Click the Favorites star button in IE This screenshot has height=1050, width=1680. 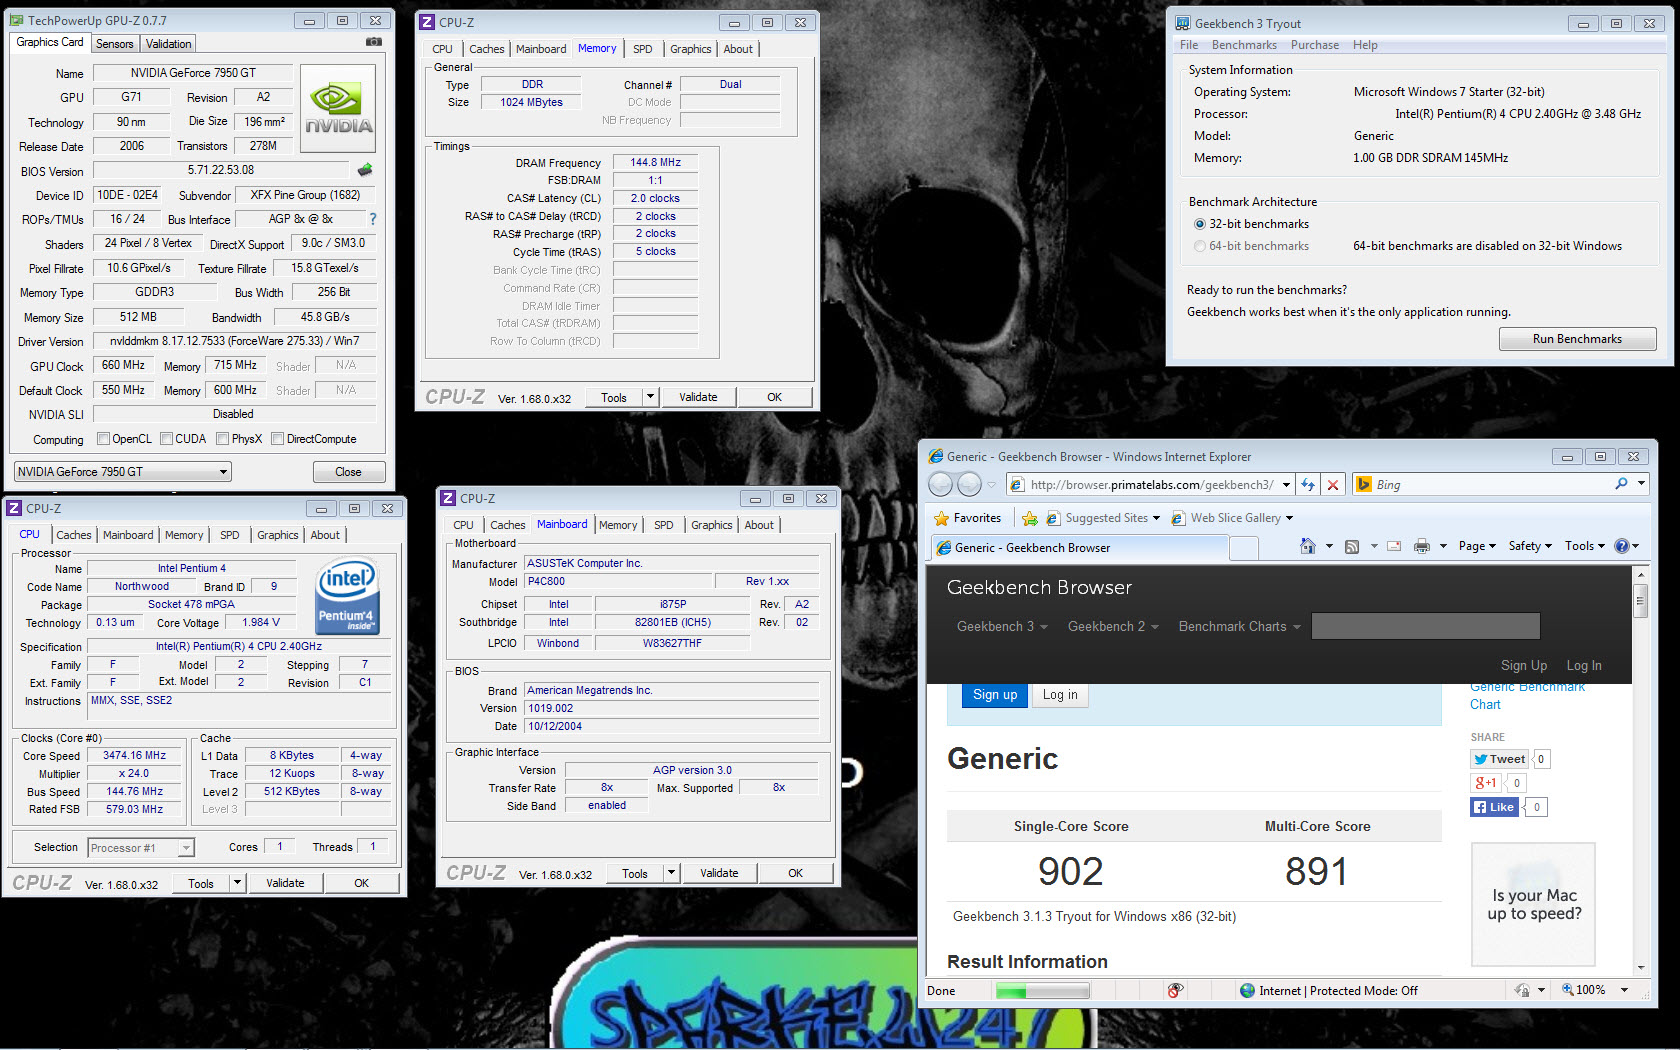coord(967,518)
